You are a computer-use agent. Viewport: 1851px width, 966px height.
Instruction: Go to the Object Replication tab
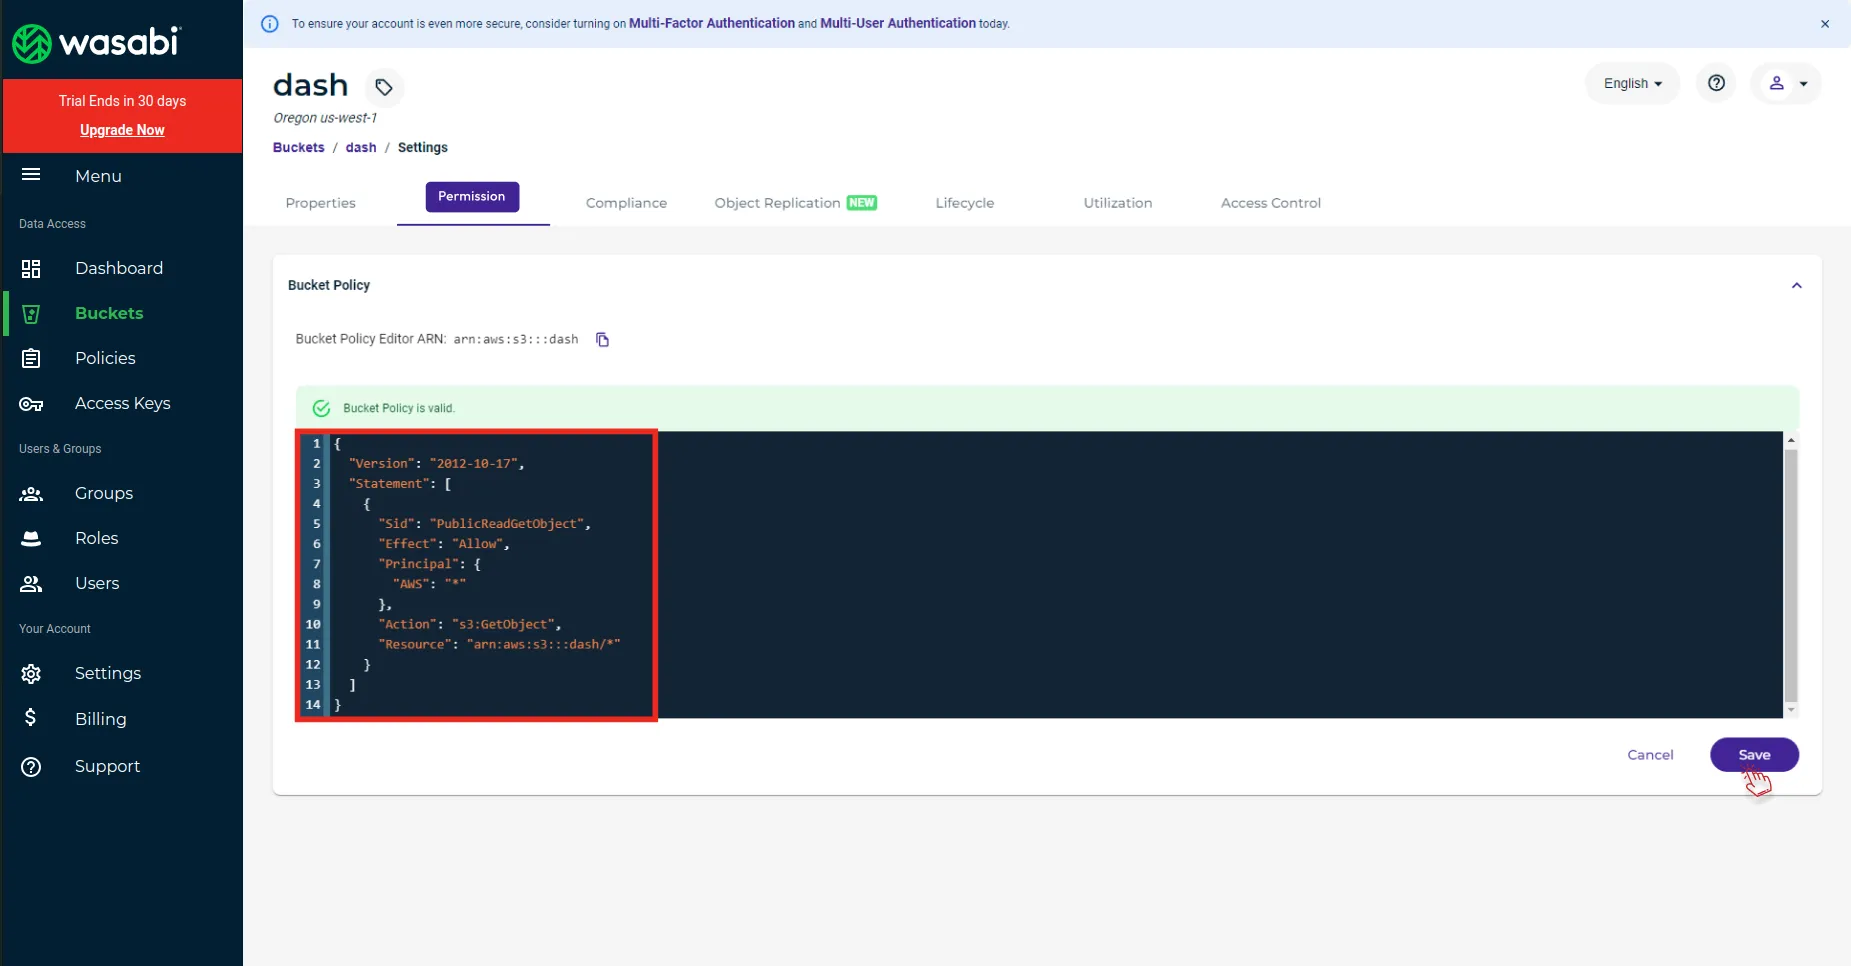pos(795,203)
